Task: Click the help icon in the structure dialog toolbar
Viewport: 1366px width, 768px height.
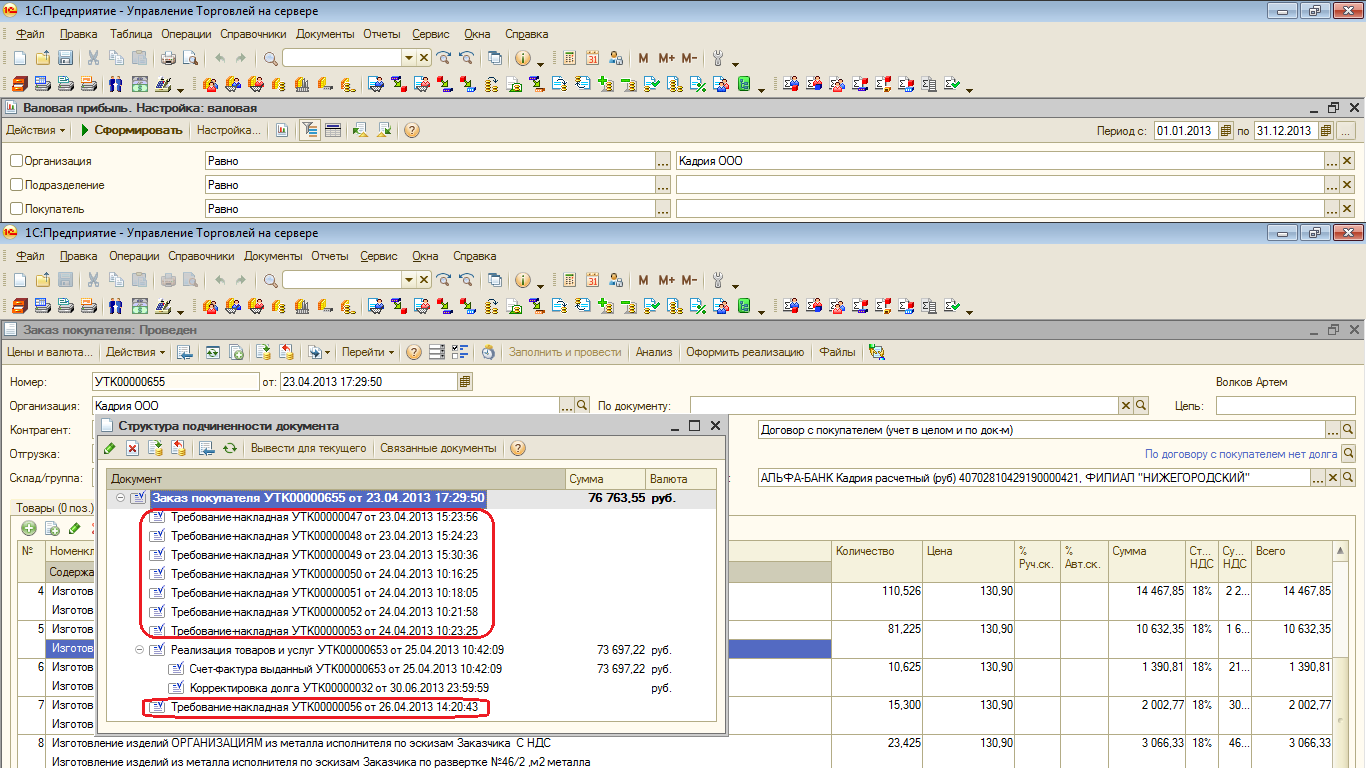Action: click(518, 448)
